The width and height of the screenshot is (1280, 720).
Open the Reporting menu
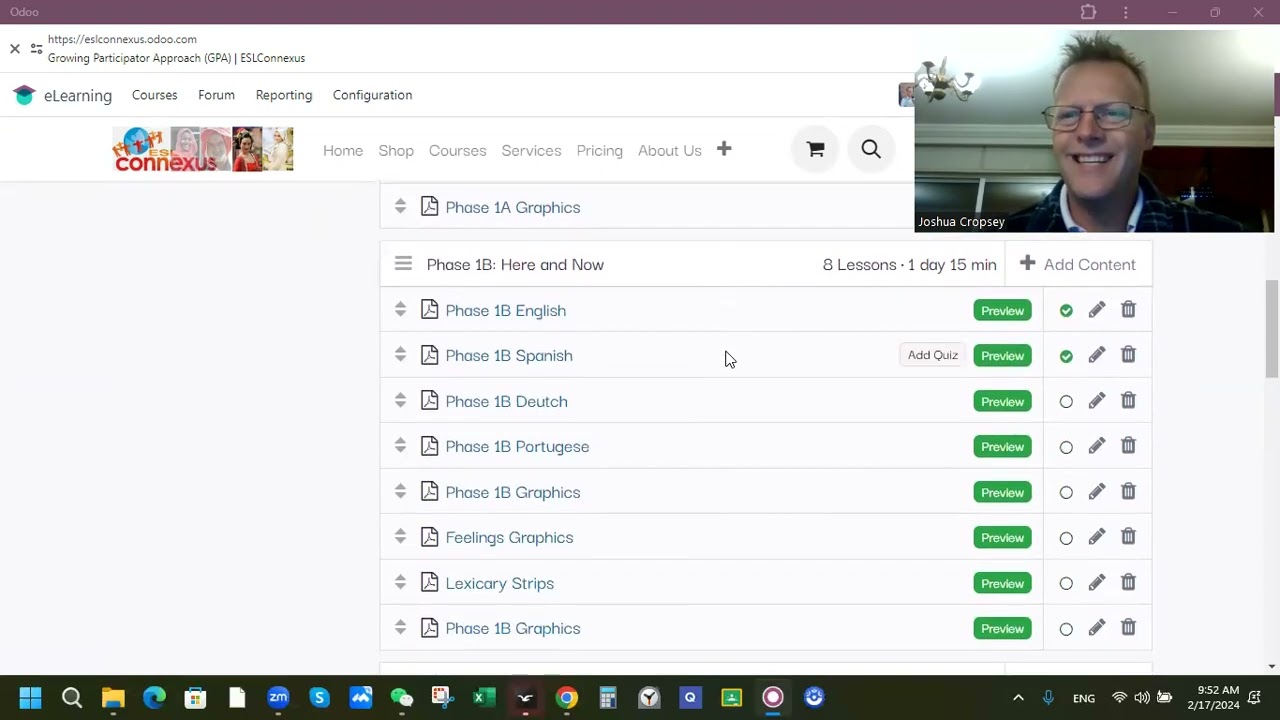click(284, 95)
